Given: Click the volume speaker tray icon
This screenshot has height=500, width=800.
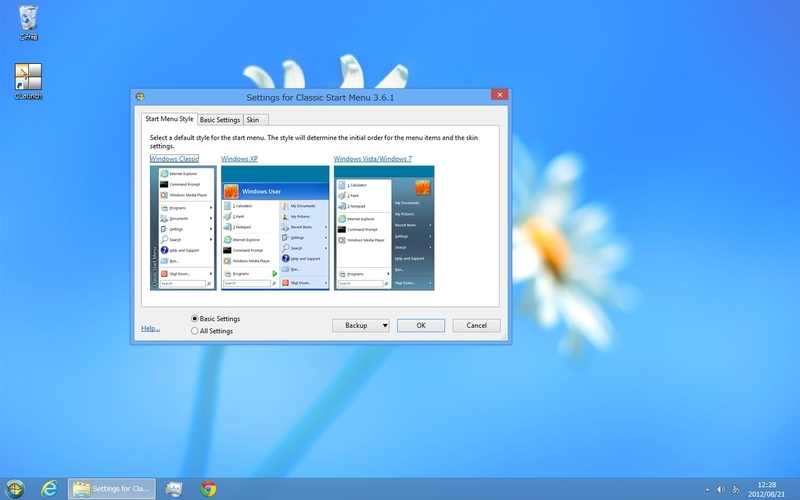Looking at the screenshot, I should coord(721,490).
